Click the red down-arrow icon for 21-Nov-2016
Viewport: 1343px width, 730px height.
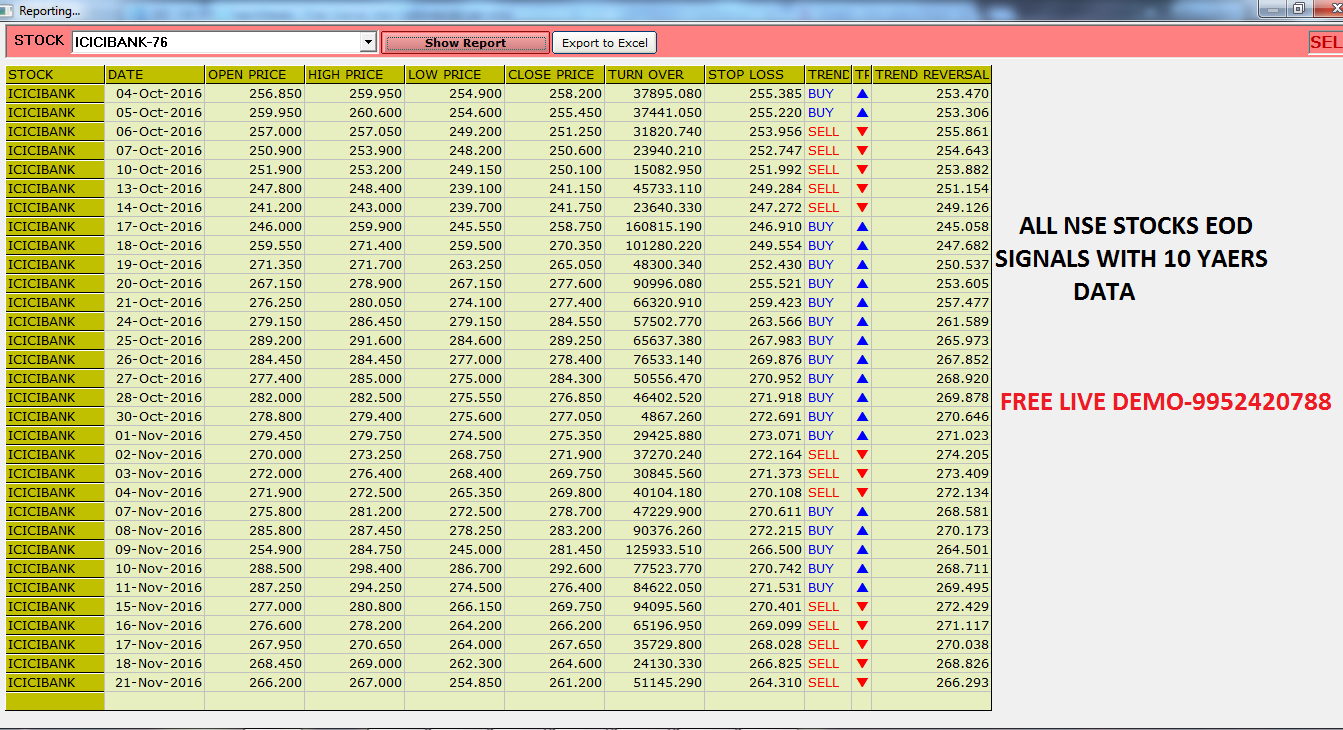click(862, 683)
